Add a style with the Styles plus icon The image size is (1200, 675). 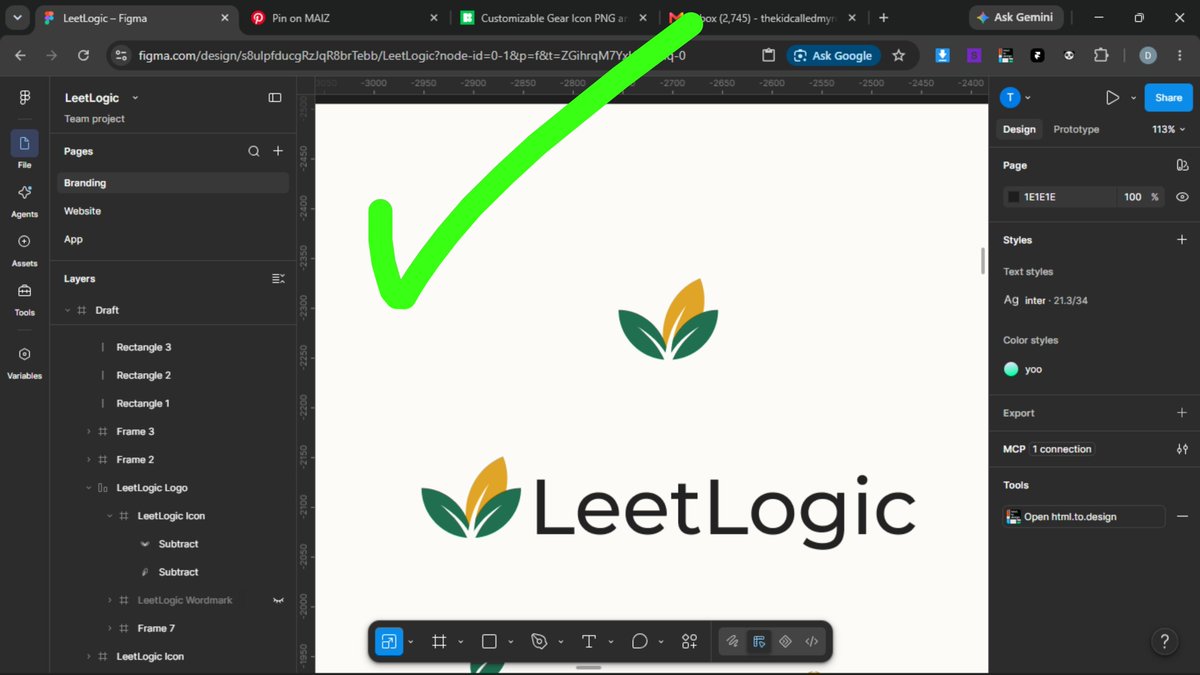1182,240
